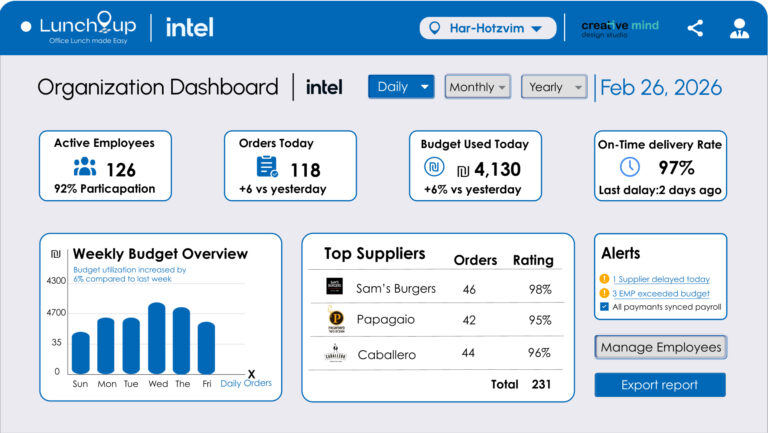
Task: Open the Monthly period dropdown
Action: [478, 87]
